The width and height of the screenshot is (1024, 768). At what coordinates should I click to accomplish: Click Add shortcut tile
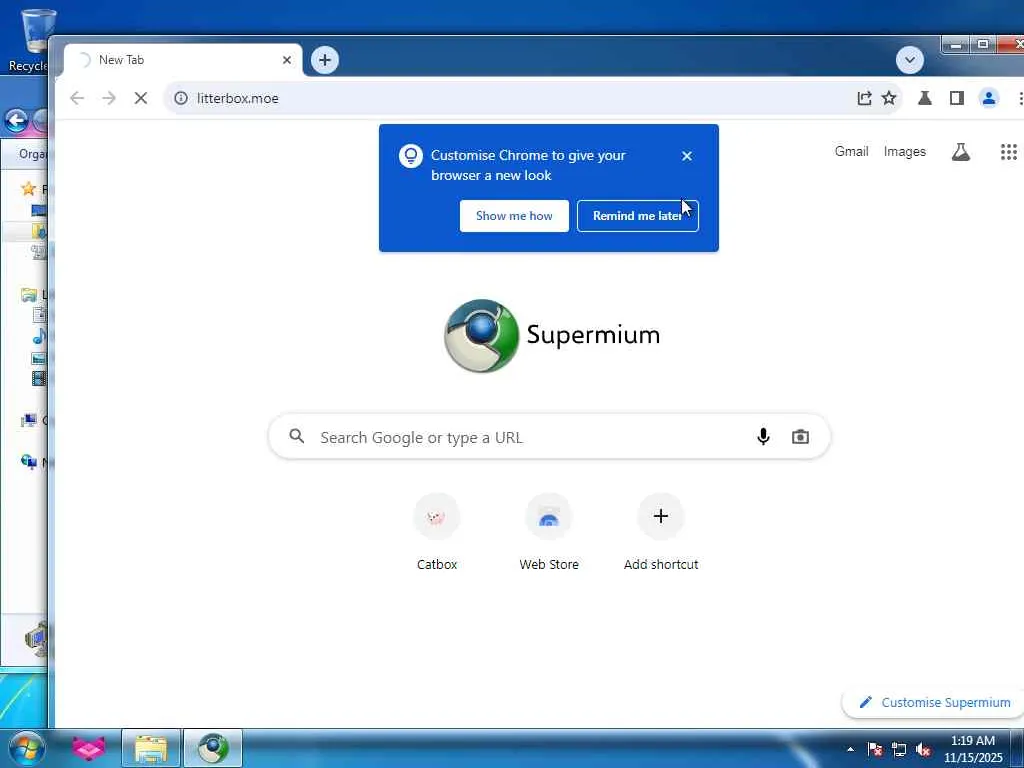coord(661,533)
